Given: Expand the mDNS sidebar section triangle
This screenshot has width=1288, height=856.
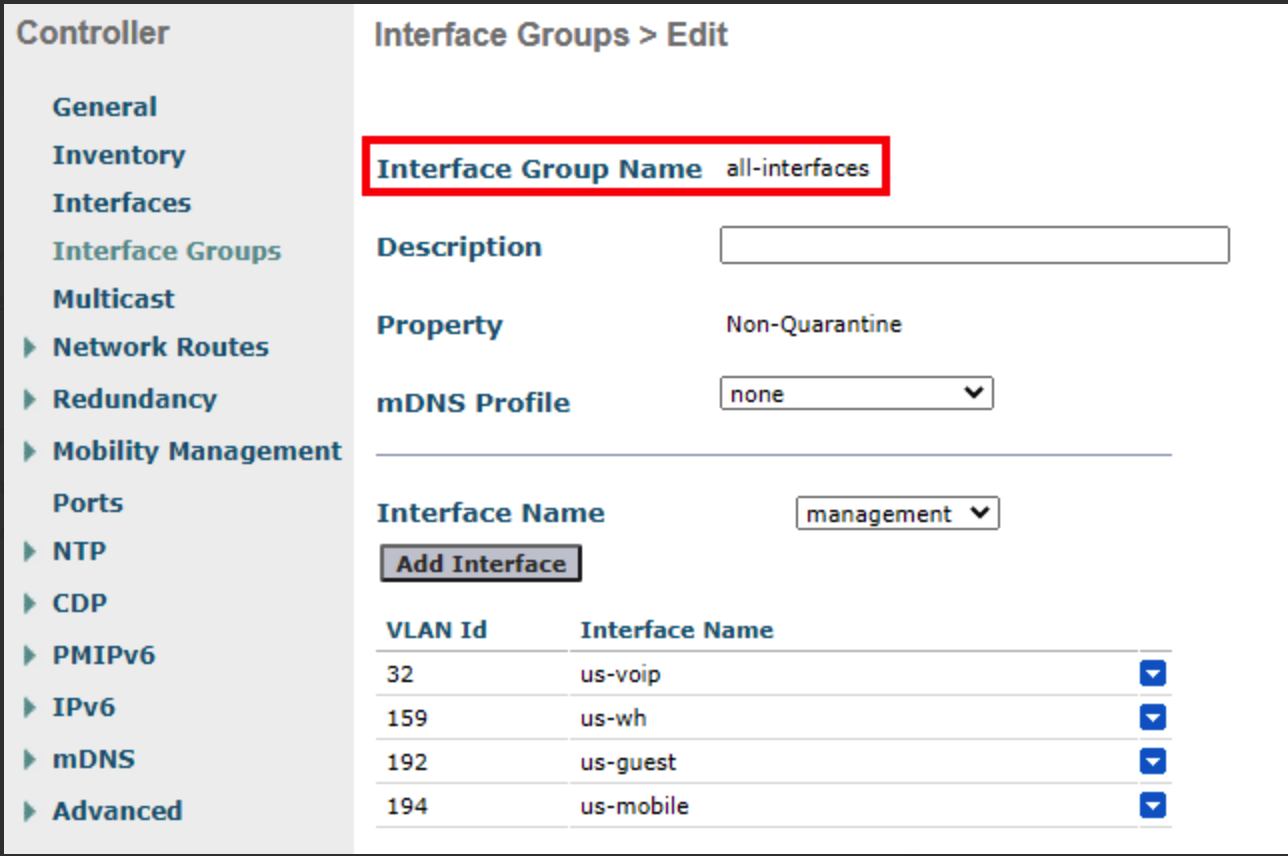Looking at the screenshot, I should [x=30, y=760].
